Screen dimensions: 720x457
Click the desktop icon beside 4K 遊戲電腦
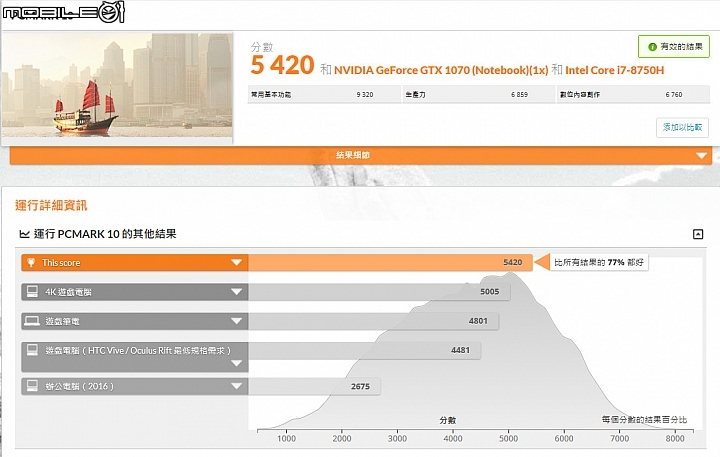coord(32,292)
